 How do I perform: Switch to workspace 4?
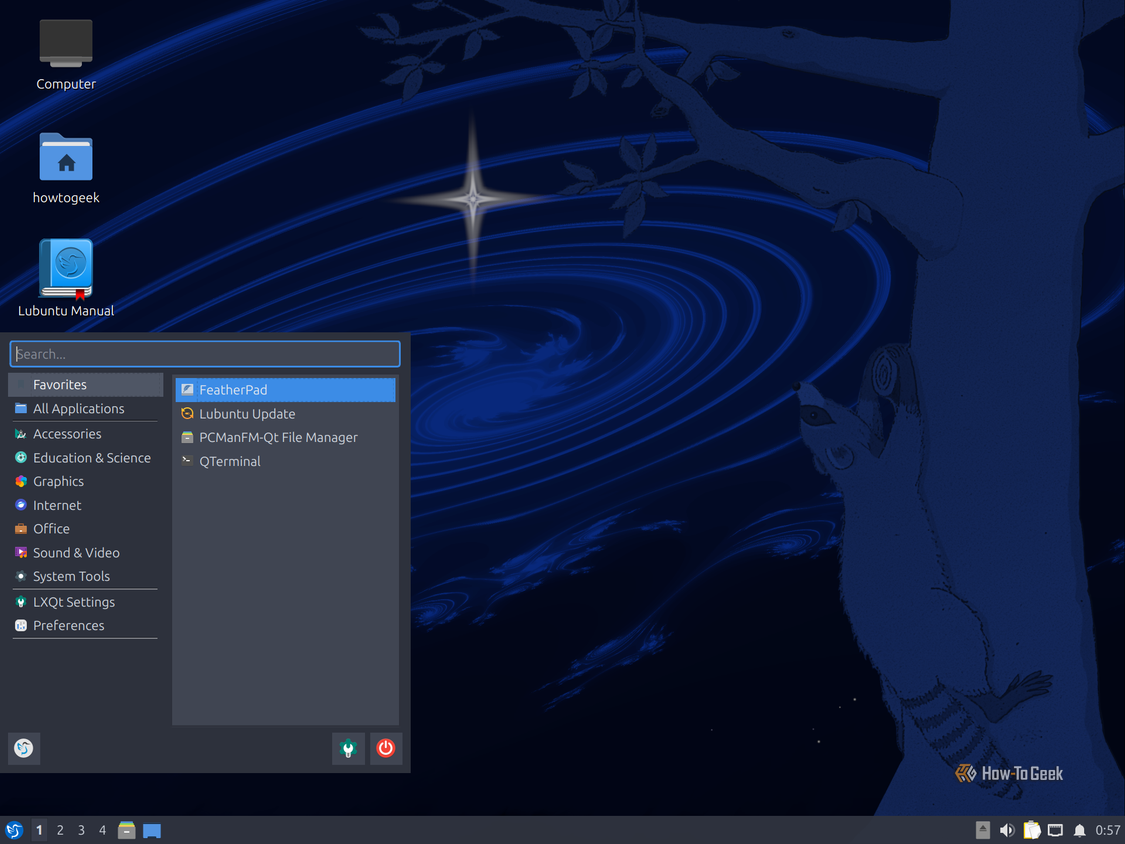[x=103, y=830]
